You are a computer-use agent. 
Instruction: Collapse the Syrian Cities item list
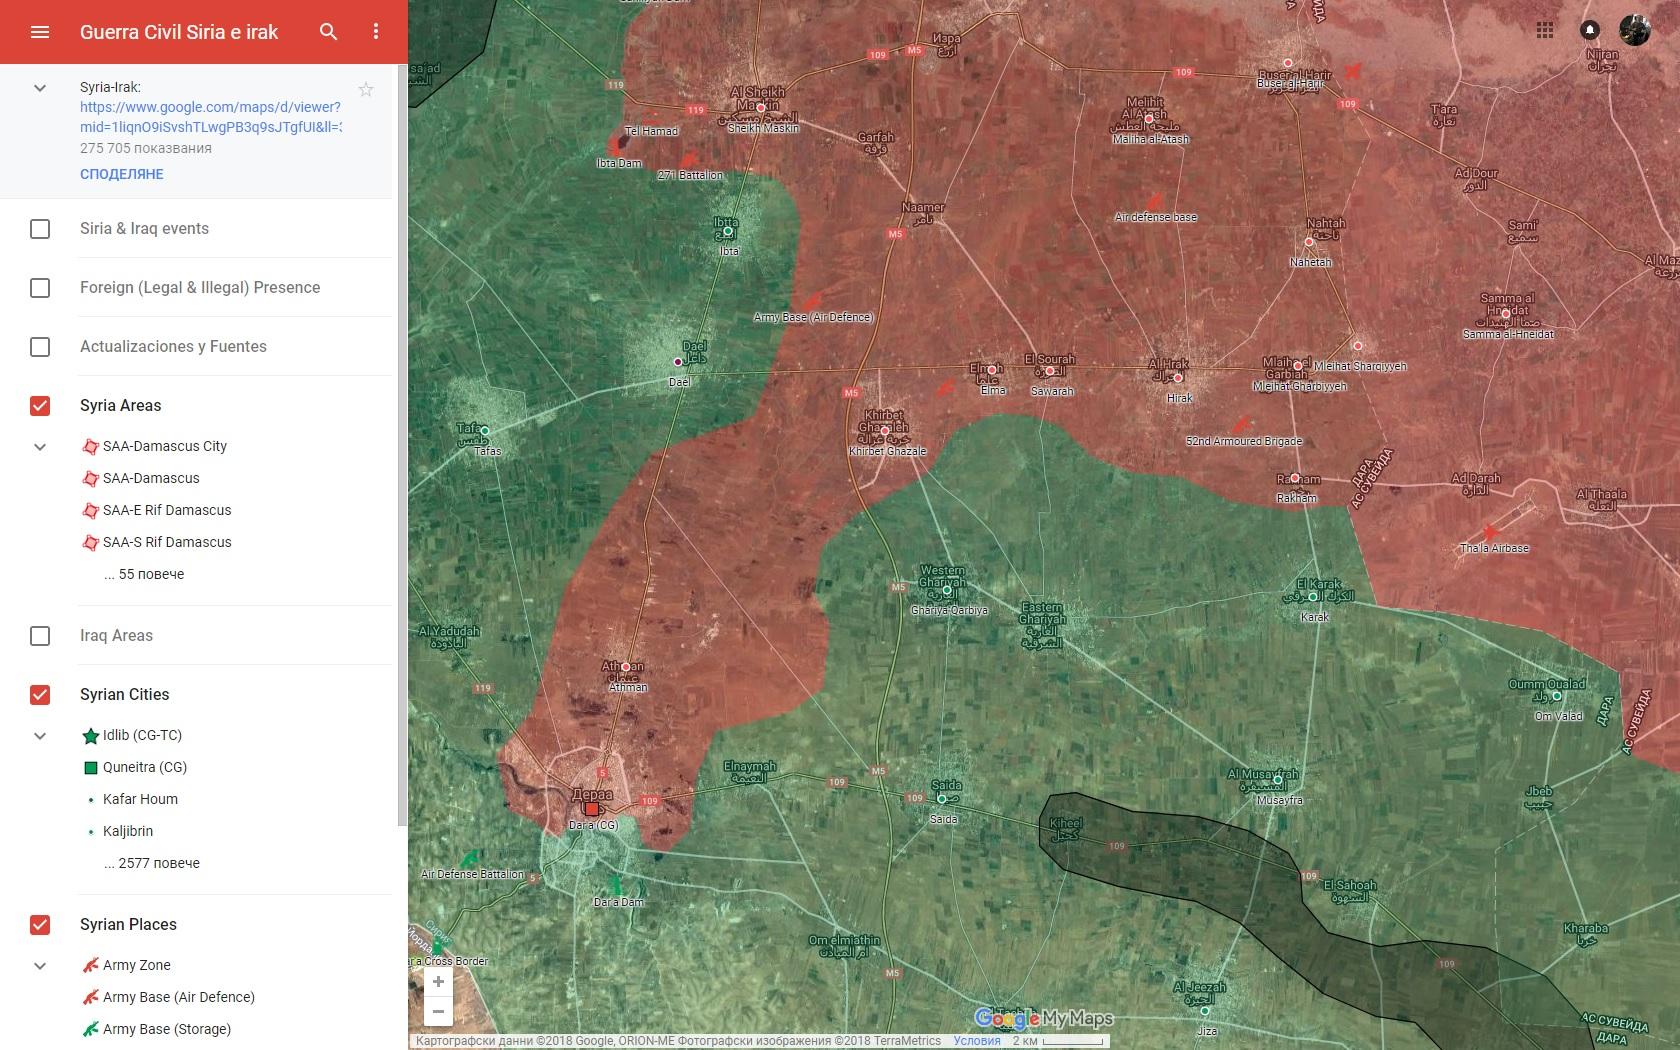pyautogui.click(x=40, y=736)
